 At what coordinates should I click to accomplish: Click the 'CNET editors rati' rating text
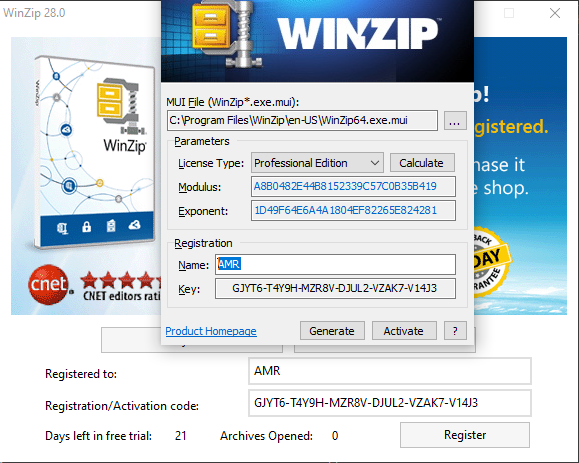click(x=122, y=296)
